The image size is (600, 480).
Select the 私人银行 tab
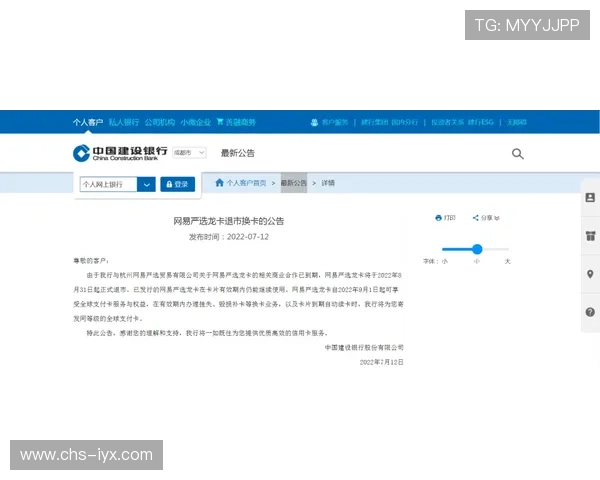click(124, 122)
